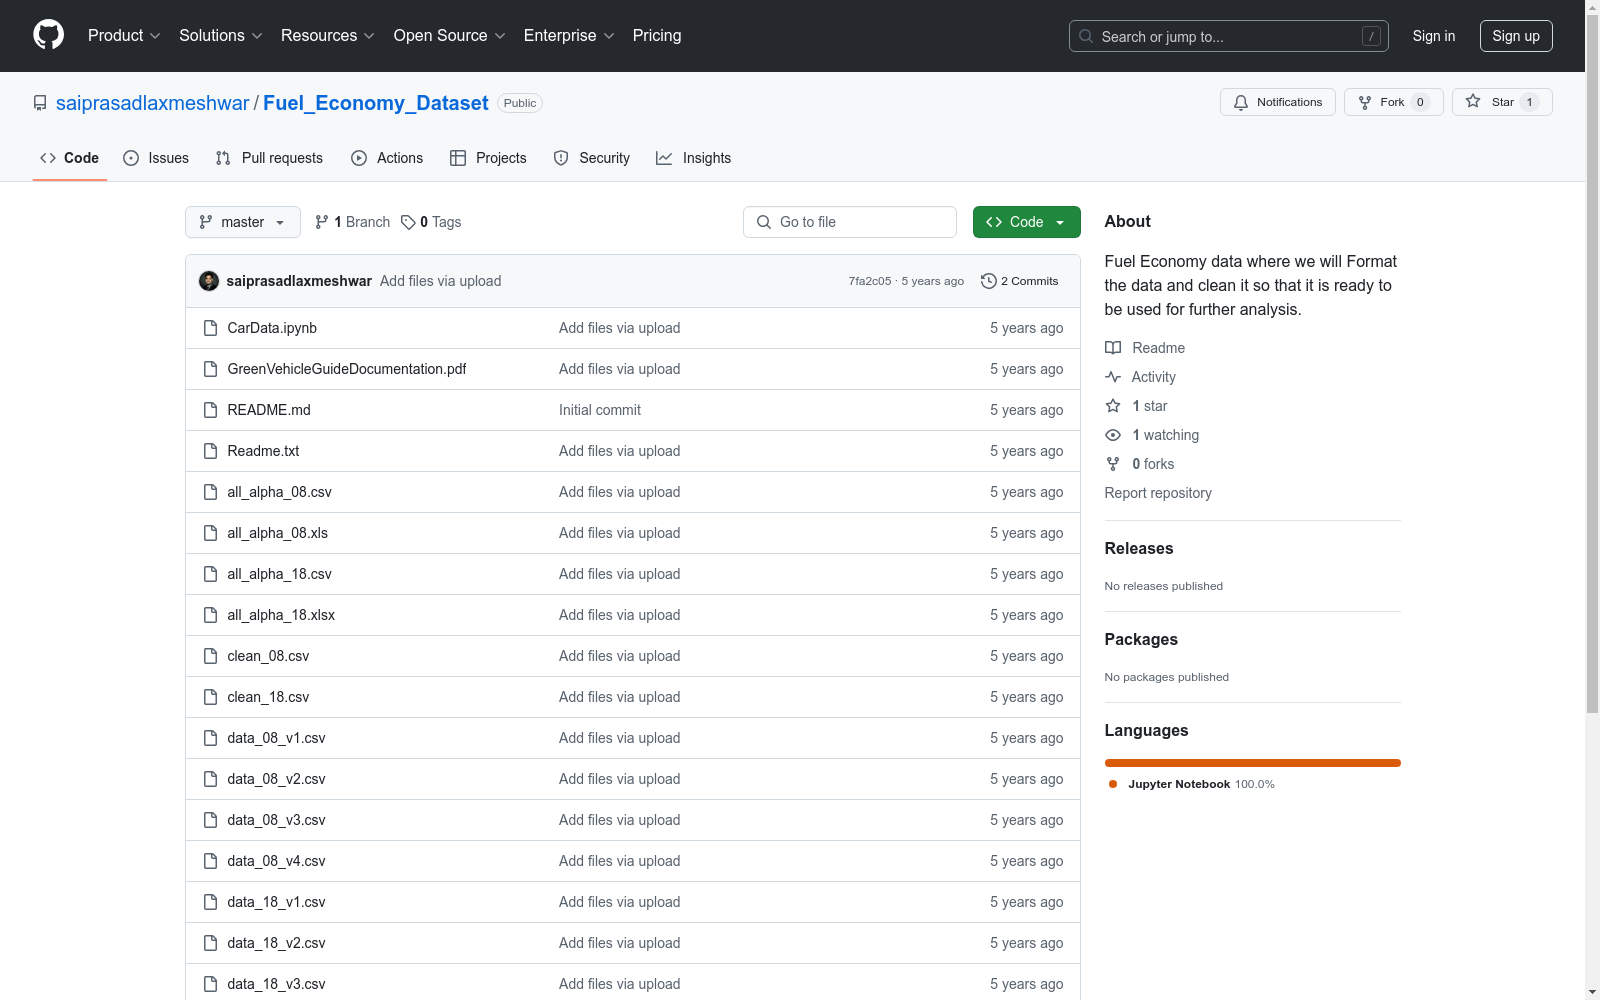This screenshot has width=1600, height=1000.
Task: Open the data_08_v4.csv file
Action: coord(276,861)
